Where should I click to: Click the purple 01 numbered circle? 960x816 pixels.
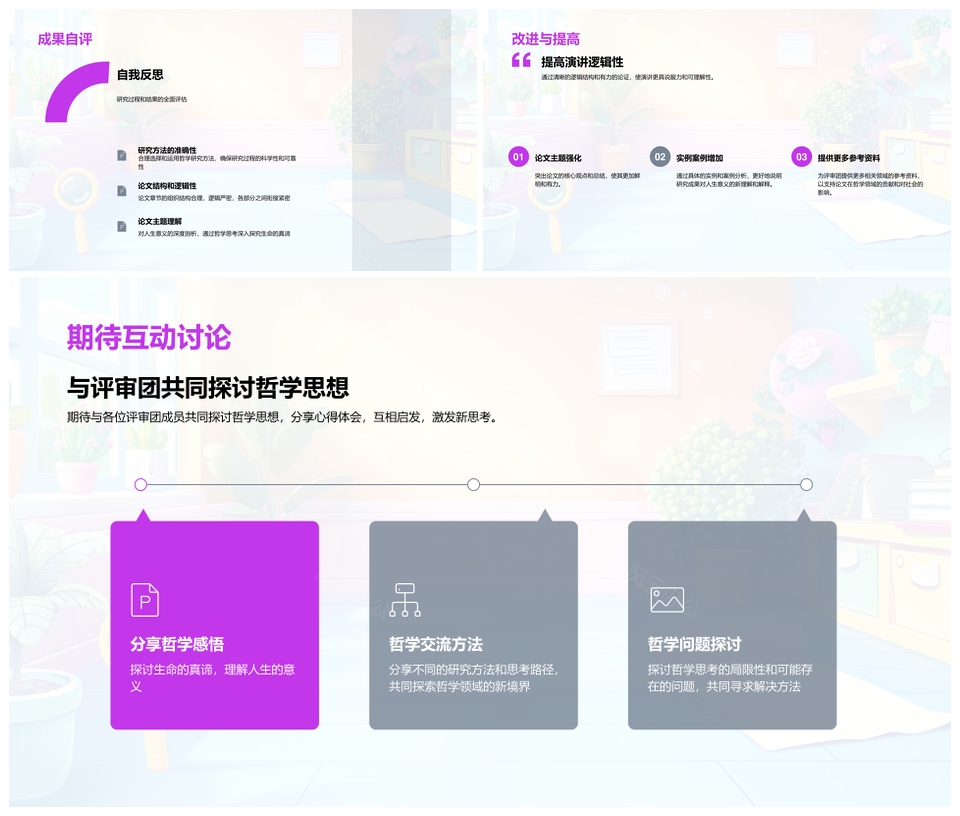[x=518, y=157]
